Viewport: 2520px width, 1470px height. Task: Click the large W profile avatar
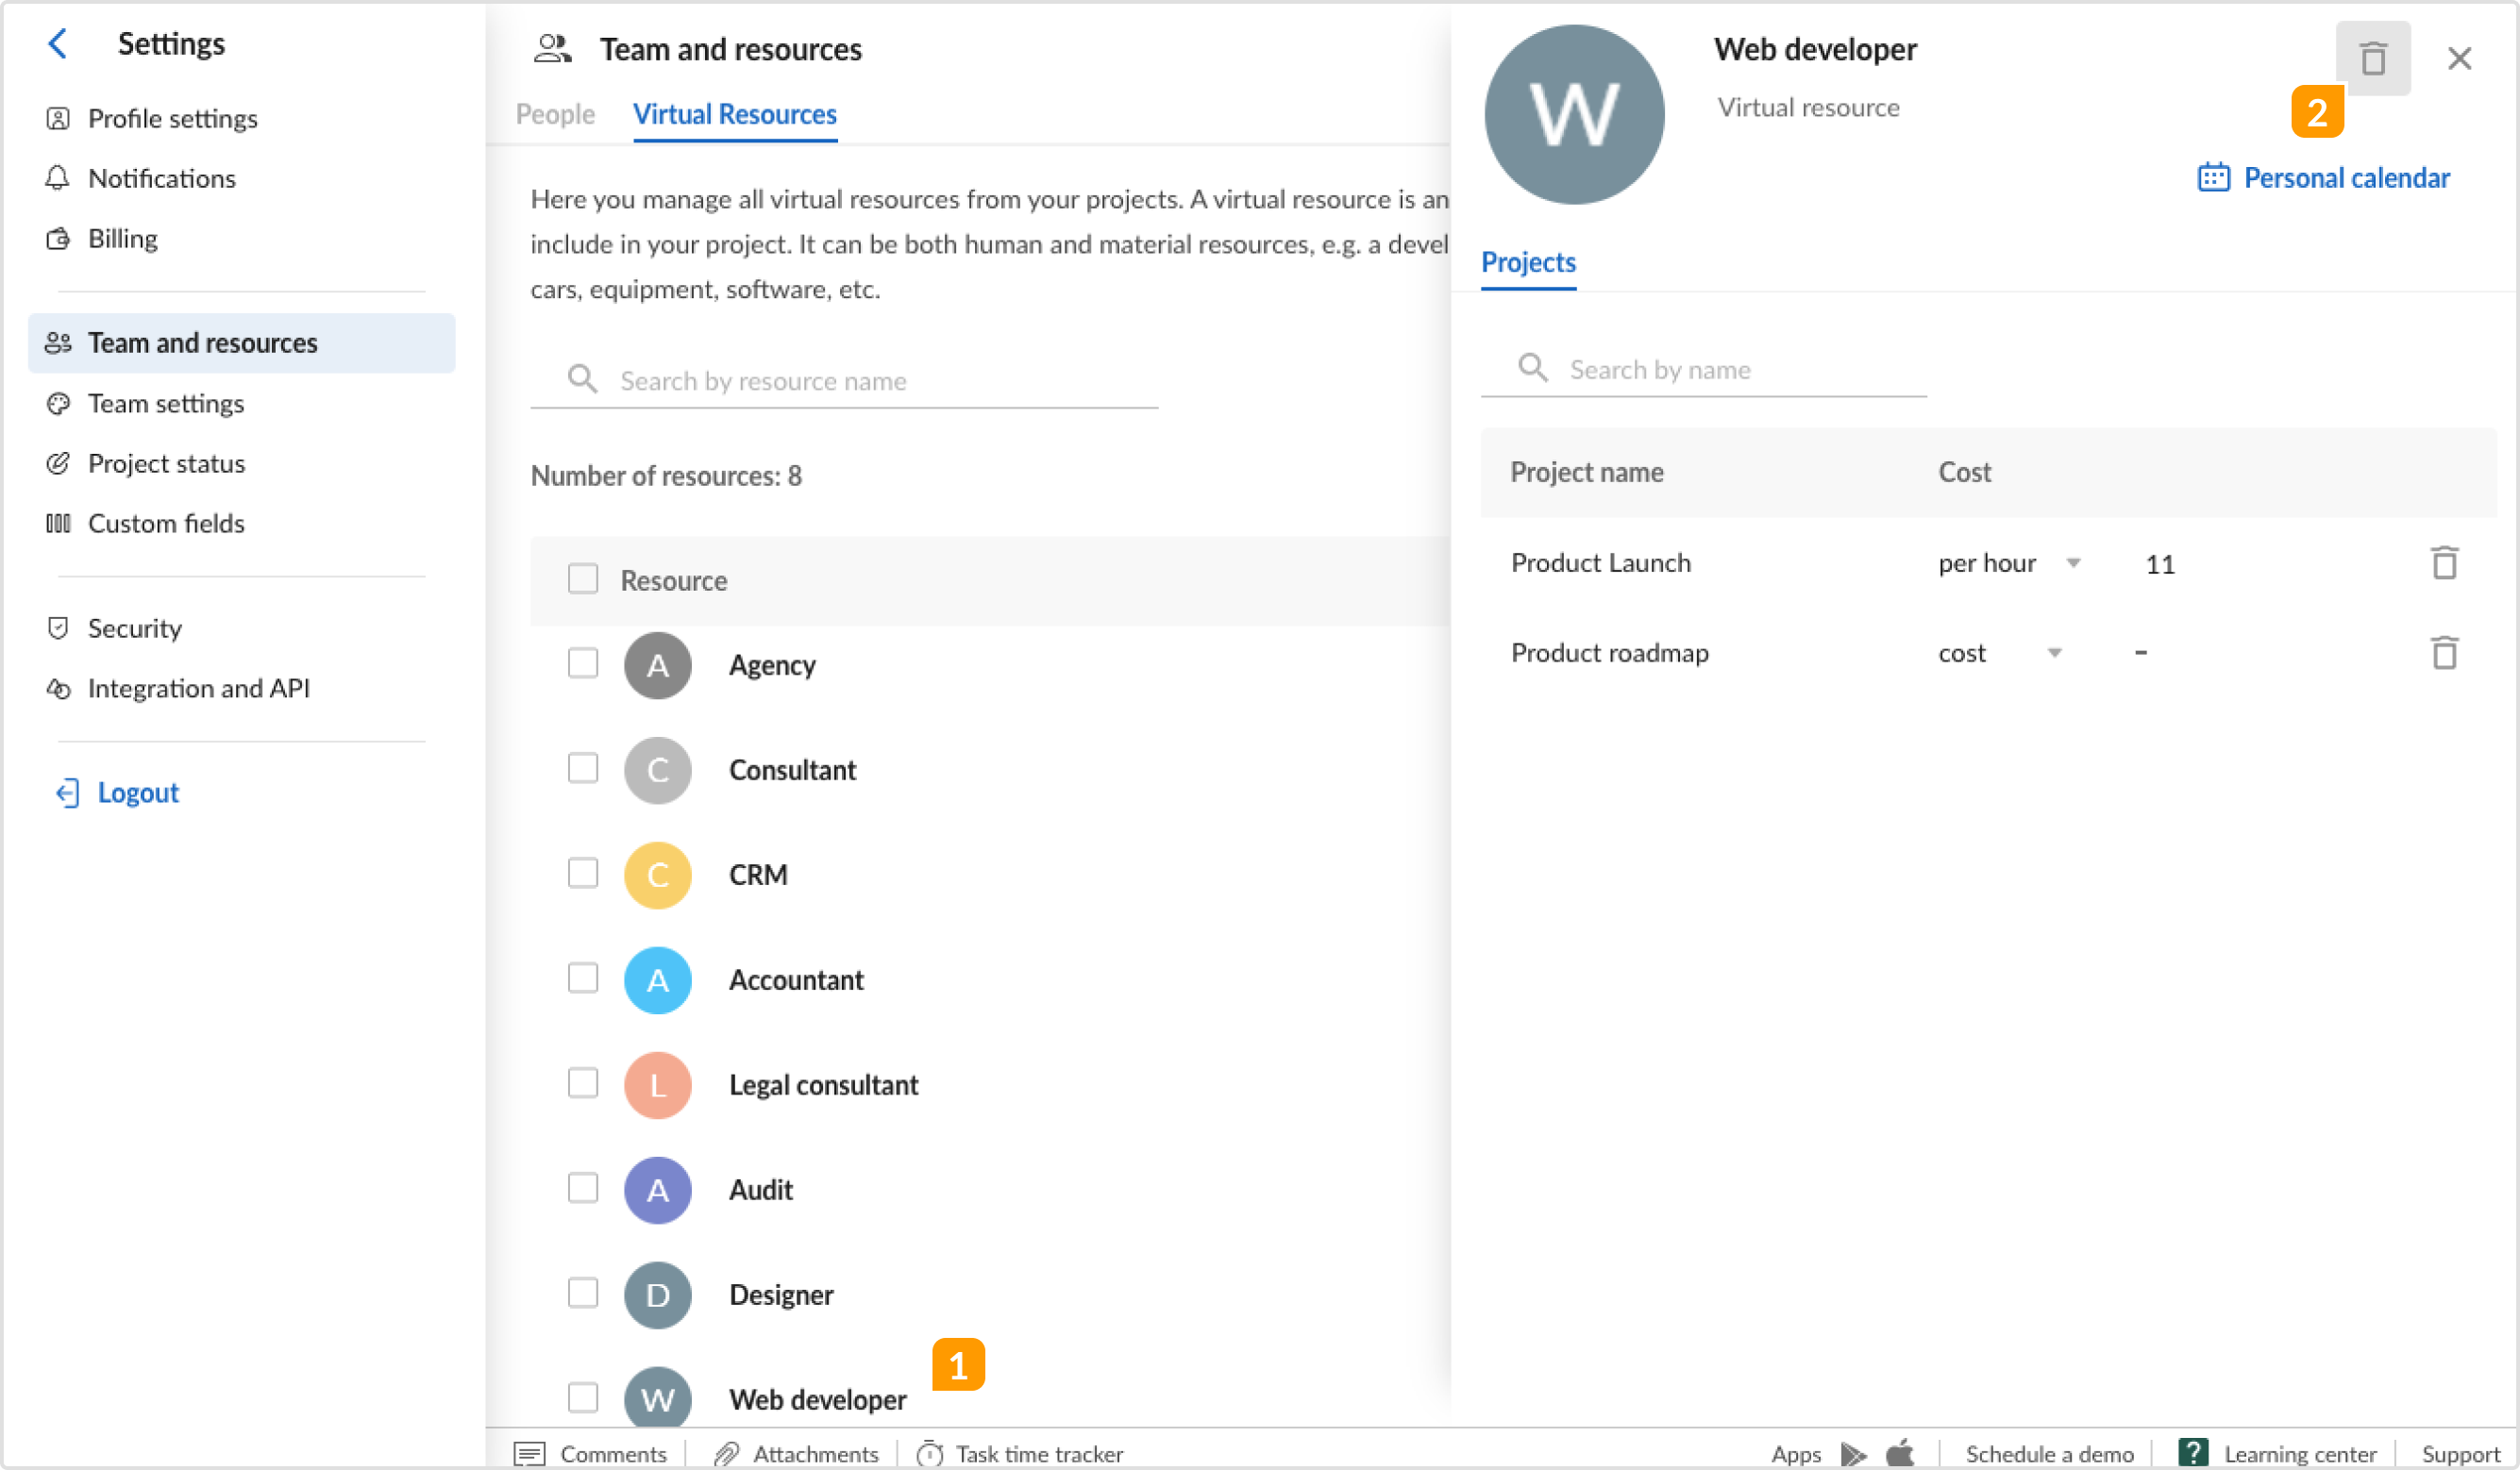(1574, 114)
